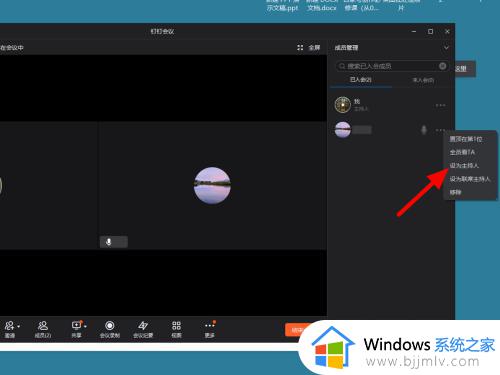The width and height of the screenshot is (500, 375).
Task: Open three-dots menu for host (我) row
Action: pos(440,105)
